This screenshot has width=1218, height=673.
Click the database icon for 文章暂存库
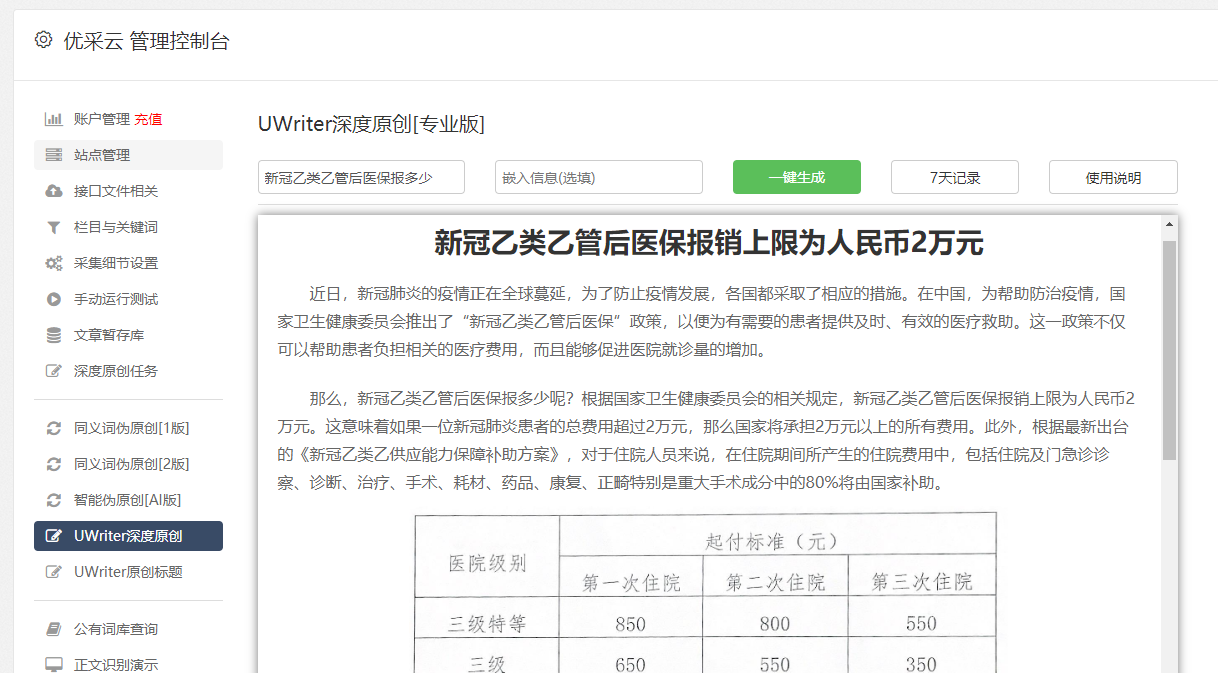click(54, 335)
